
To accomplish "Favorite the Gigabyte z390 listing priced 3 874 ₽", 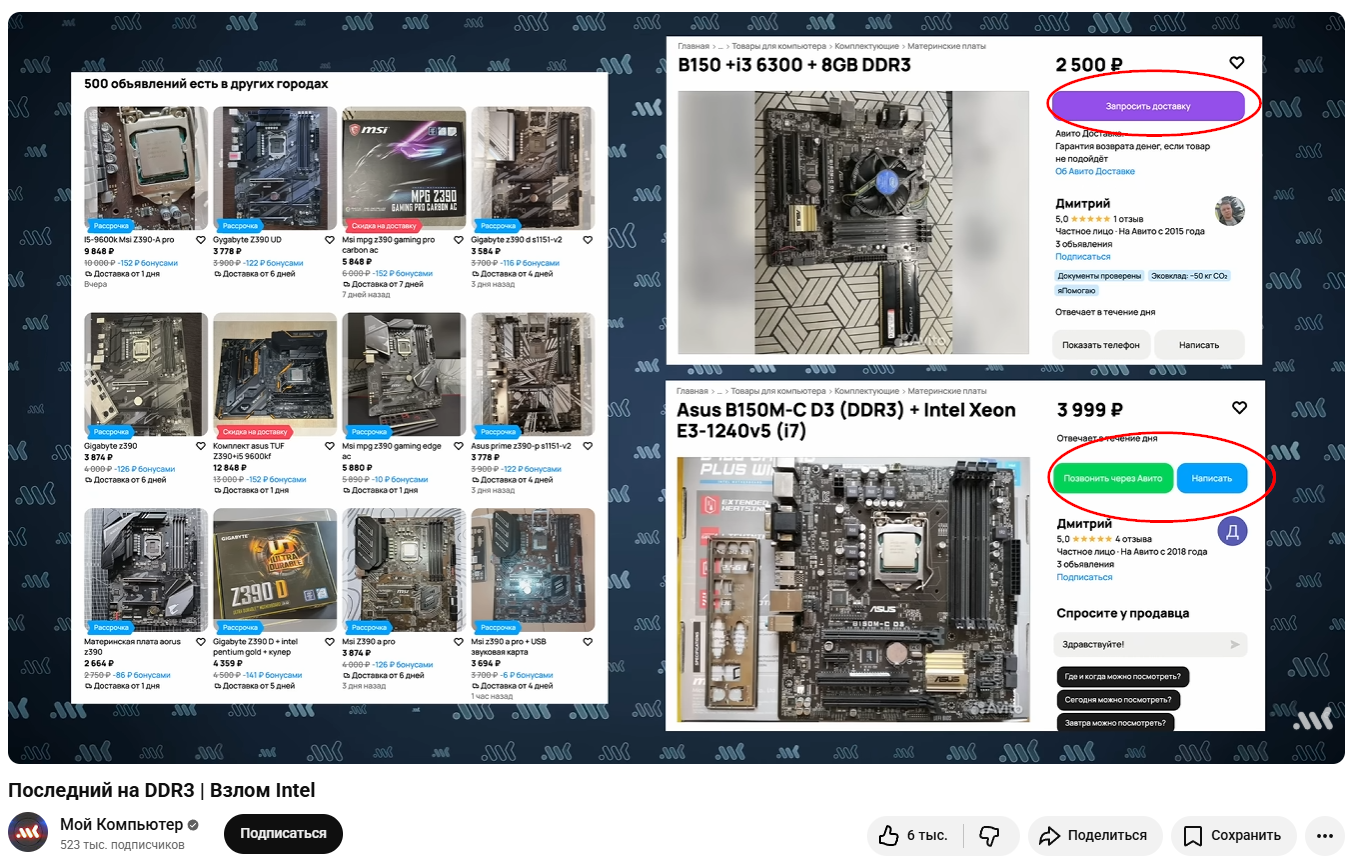I will [201, 446].
